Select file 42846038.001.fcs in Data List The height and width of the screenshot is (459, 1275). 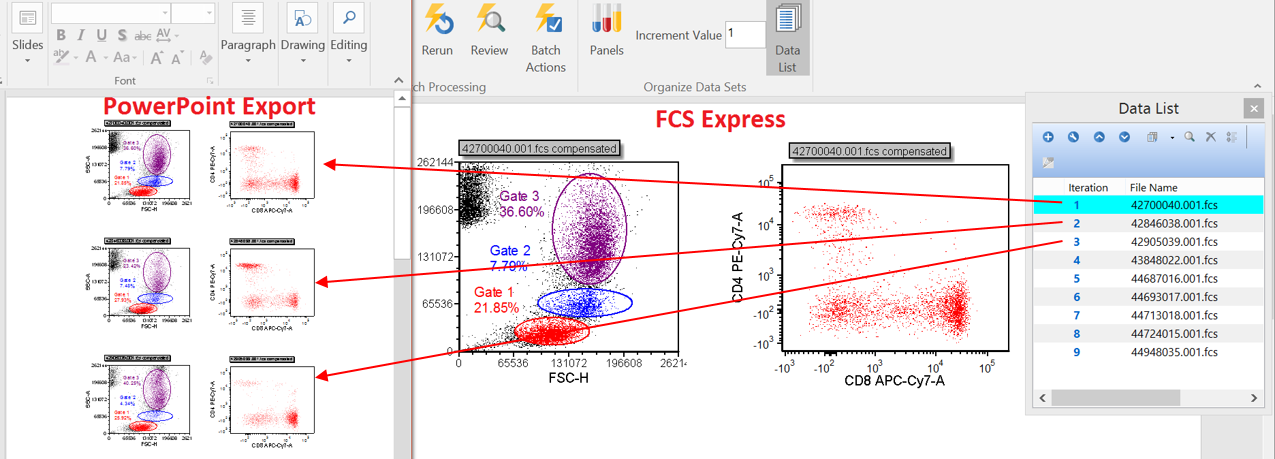pyautogui.click(x=1173, y=223)
